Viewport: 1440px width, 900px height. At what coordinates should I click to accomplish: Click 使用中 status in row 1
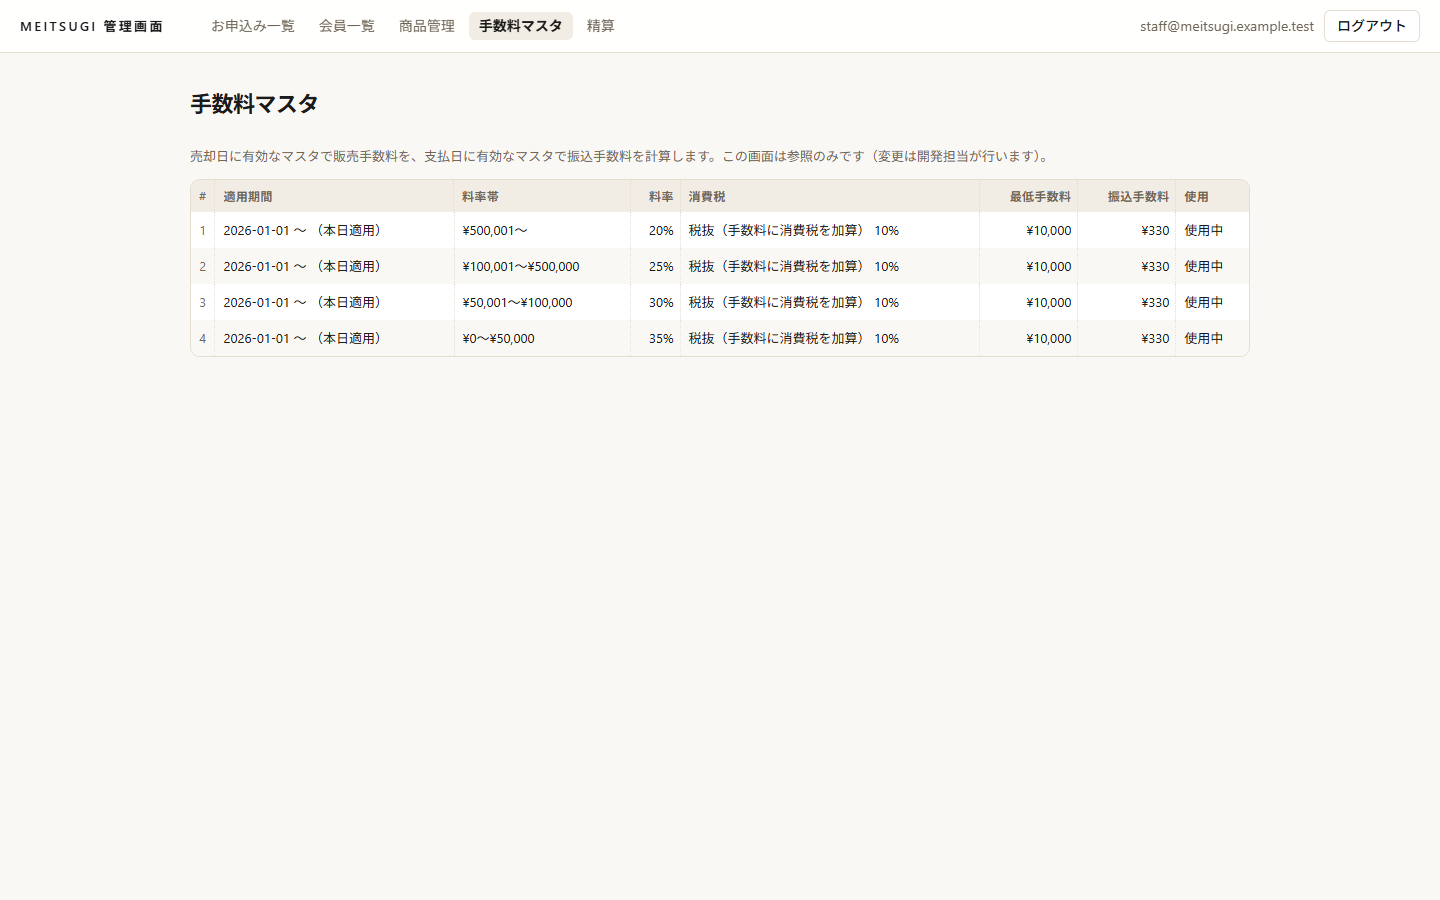[1204, 230]
